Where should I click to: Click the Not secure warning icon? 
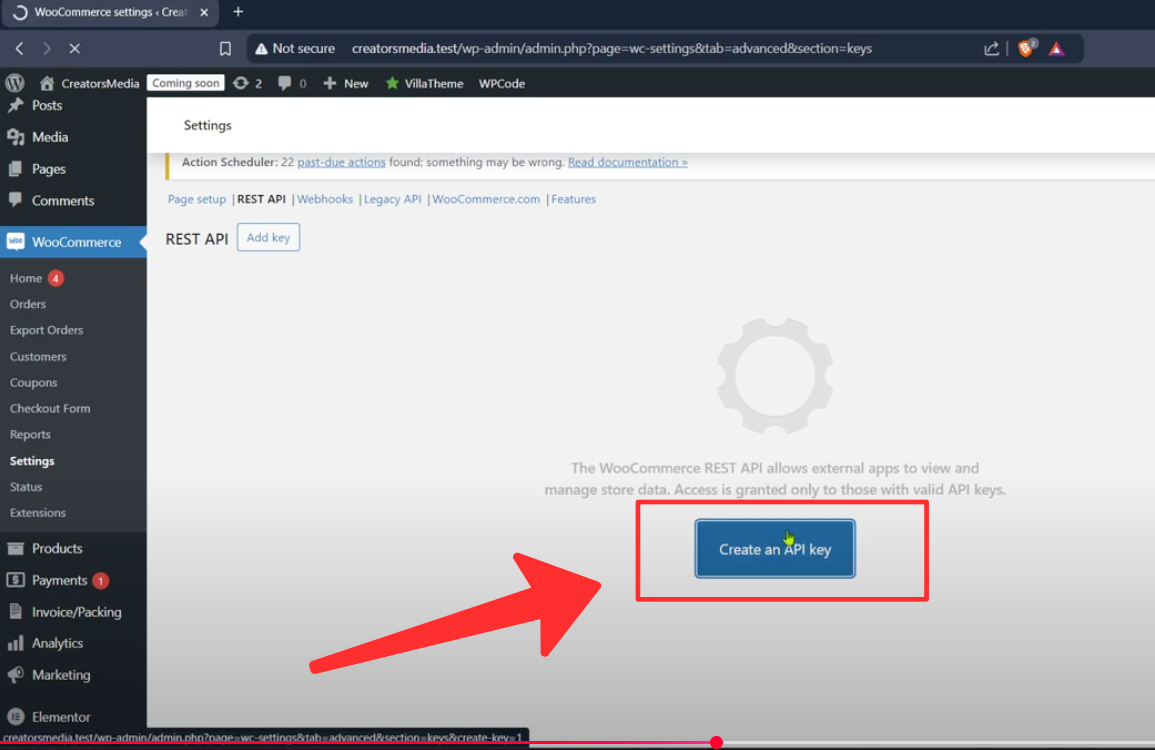tap(261, 49)
